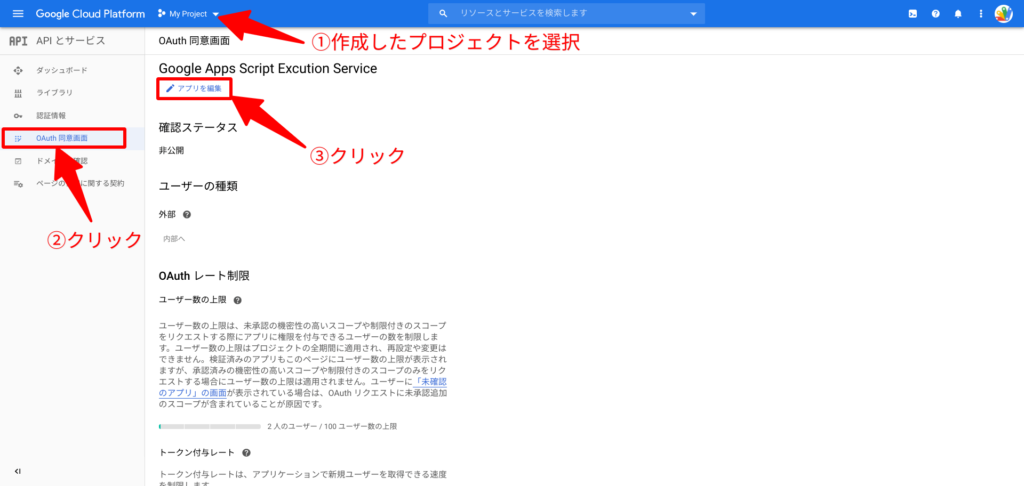Click the 2 人のユーザー / 100 ユーザー数の上限 text
Screen dimensions: 1024x486
(x=332, y=426)
